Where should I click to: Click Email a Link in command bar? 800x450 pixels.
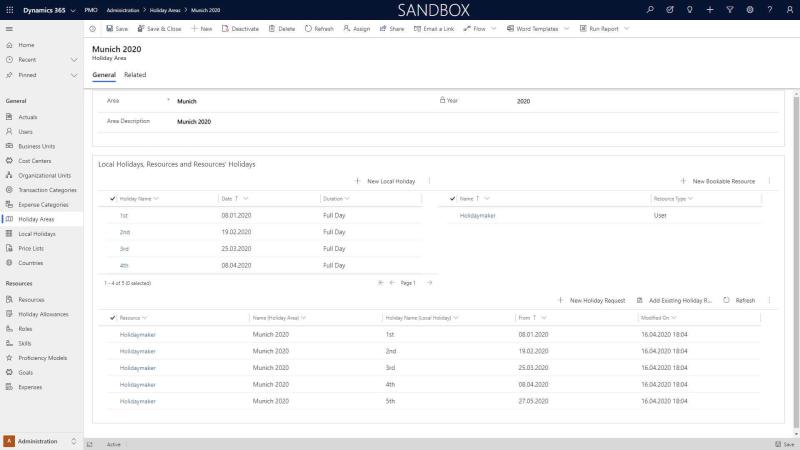click(432, 28)
